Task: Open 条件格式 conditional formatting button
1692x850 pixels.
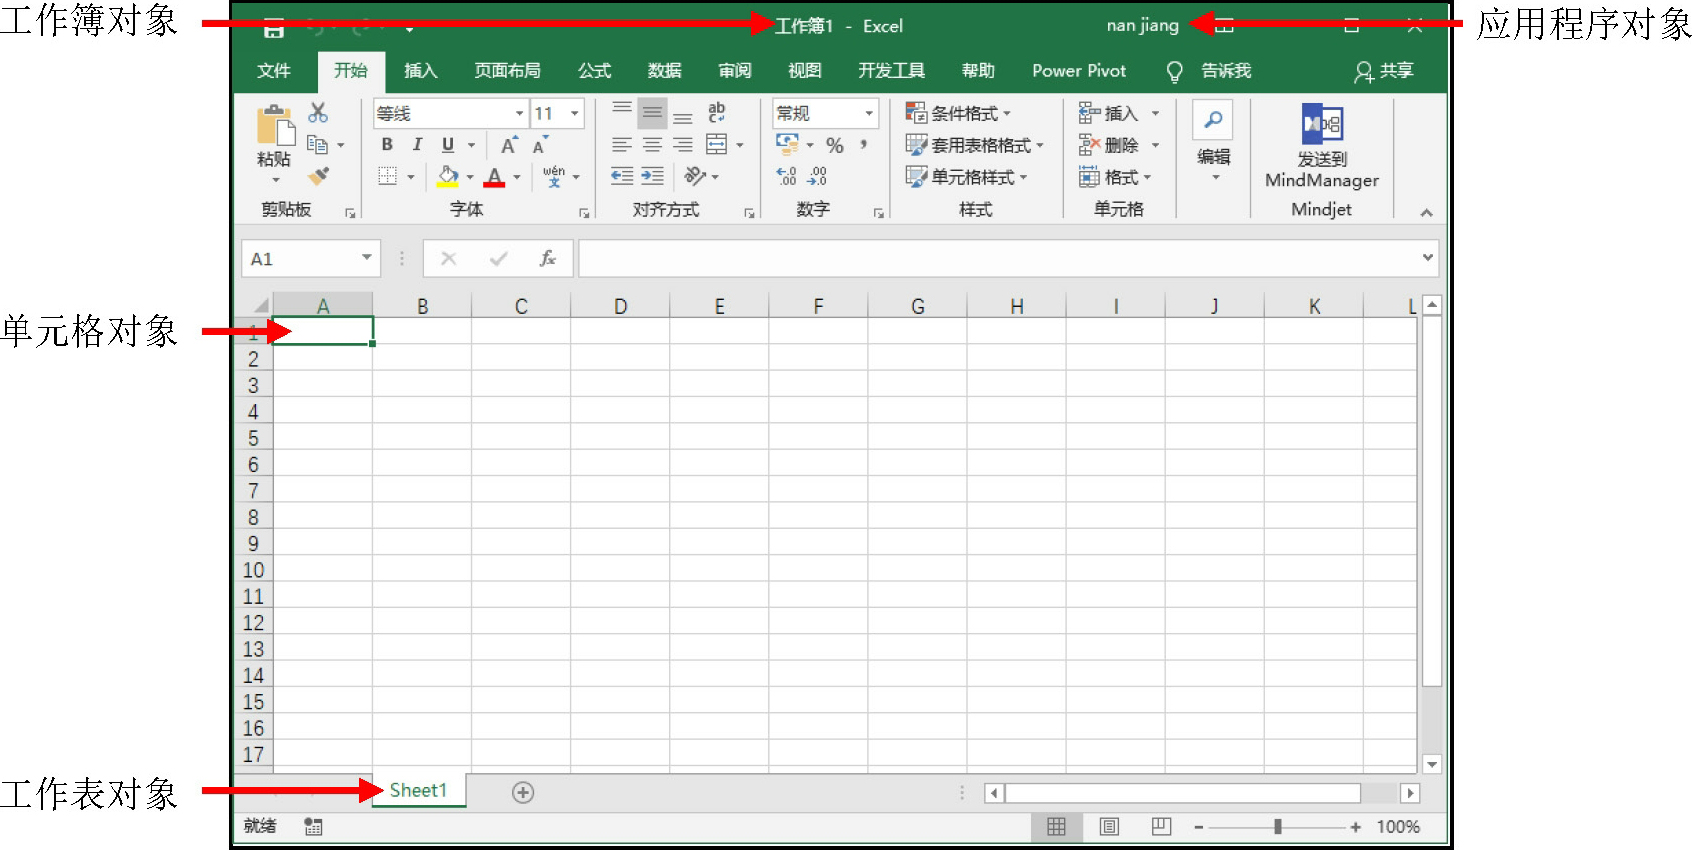Action: click(958, 114)
